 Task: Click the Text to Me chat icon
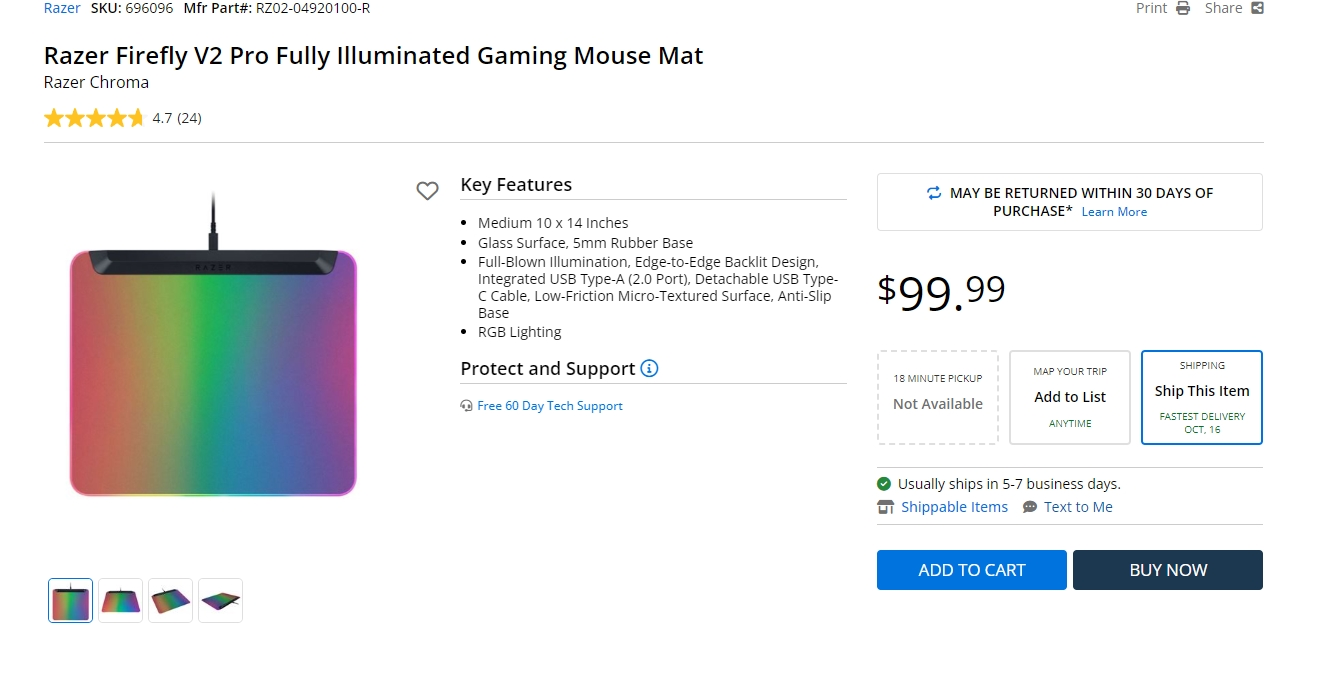click(x=1030, y=507)
